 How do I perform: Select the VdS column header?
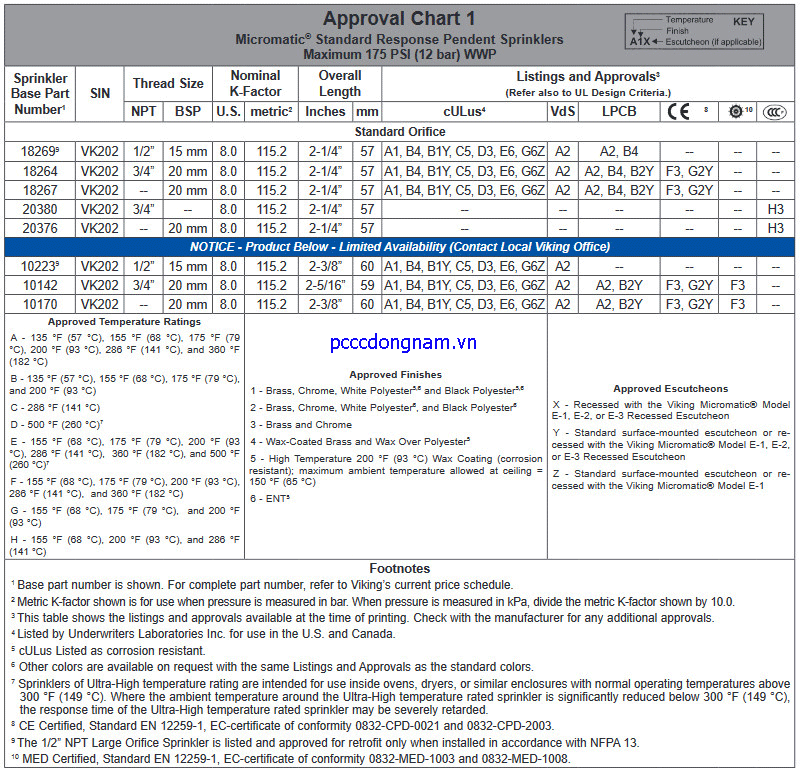tap(563, 111)
